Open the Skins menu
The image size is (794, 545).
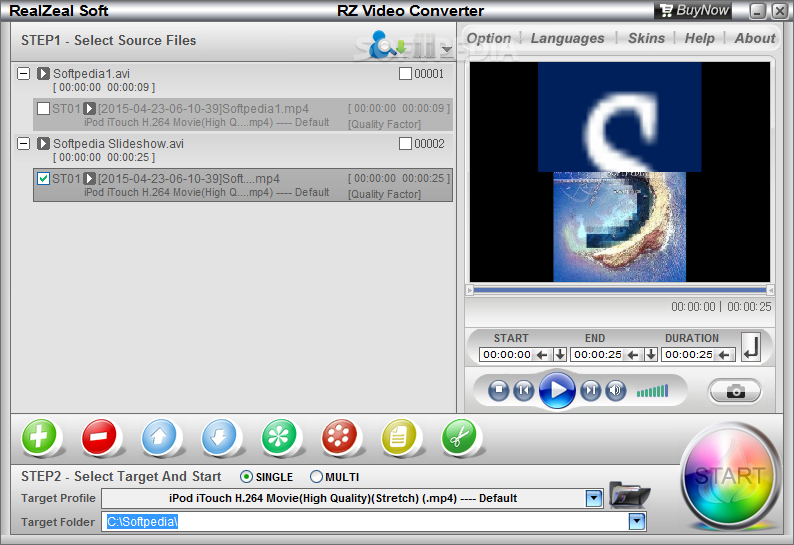pyautogui.click(x=647, y=38)
